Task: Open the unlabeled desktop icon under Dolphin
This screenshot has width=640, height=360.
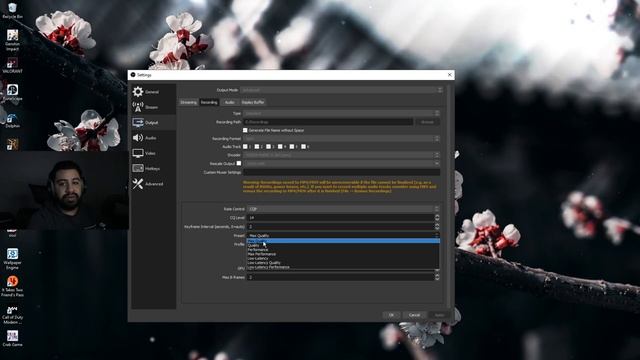Action: click(12, 144)
